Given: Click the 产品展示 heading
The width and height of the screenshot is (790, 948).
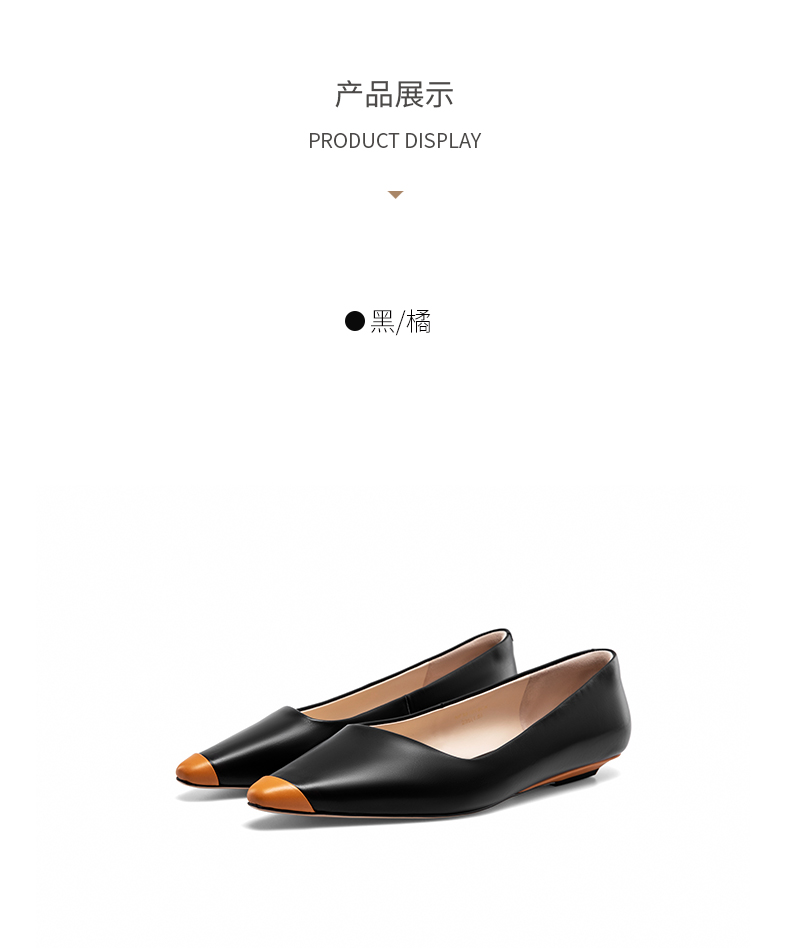Looking at the screenshot, I should pos(395,94).
